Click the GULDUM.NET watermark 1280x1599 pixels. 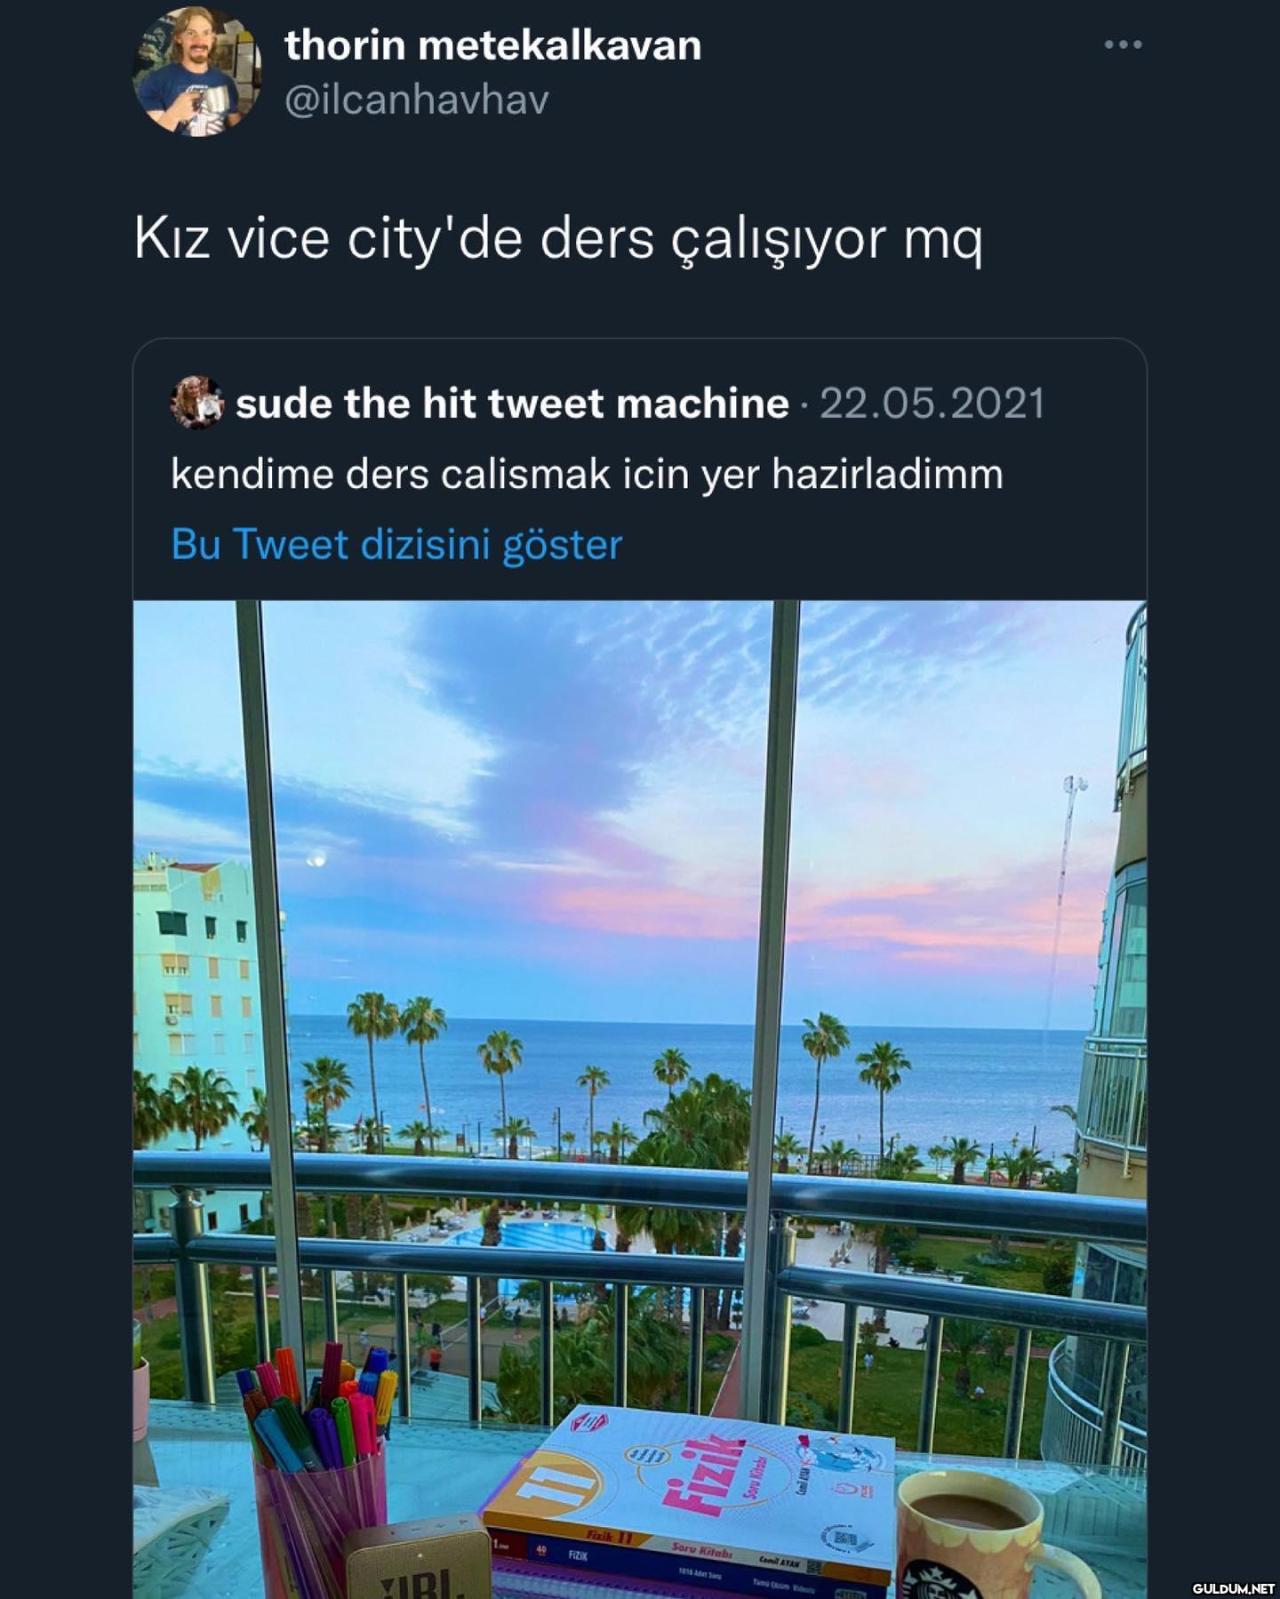(x=1233, y=1587)
